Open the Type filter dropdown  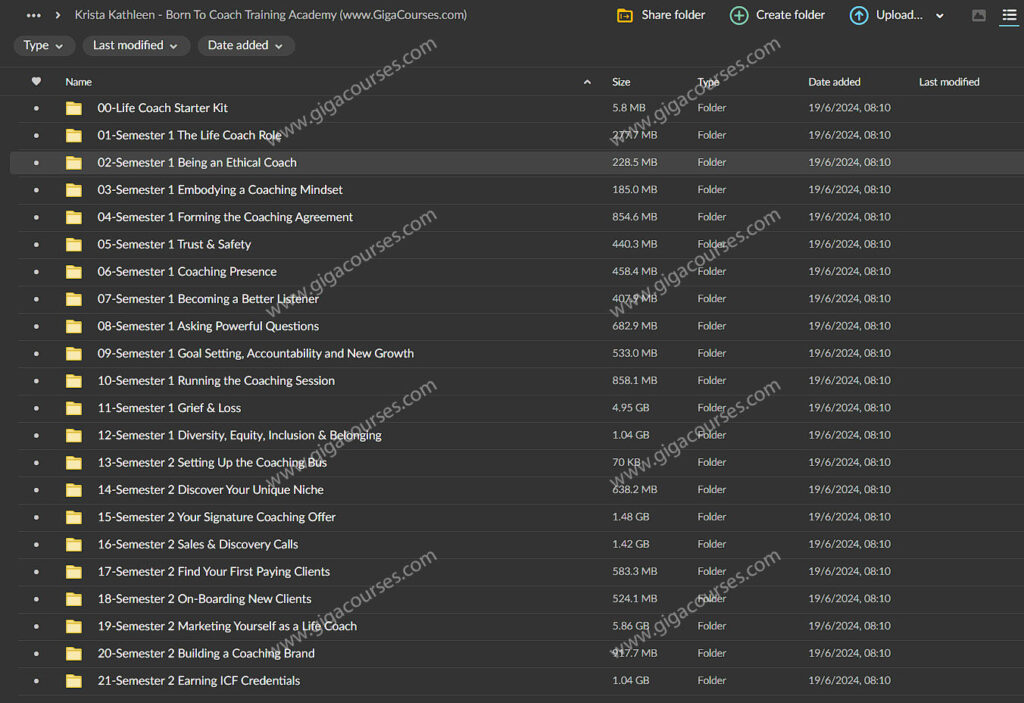point(44,45)
